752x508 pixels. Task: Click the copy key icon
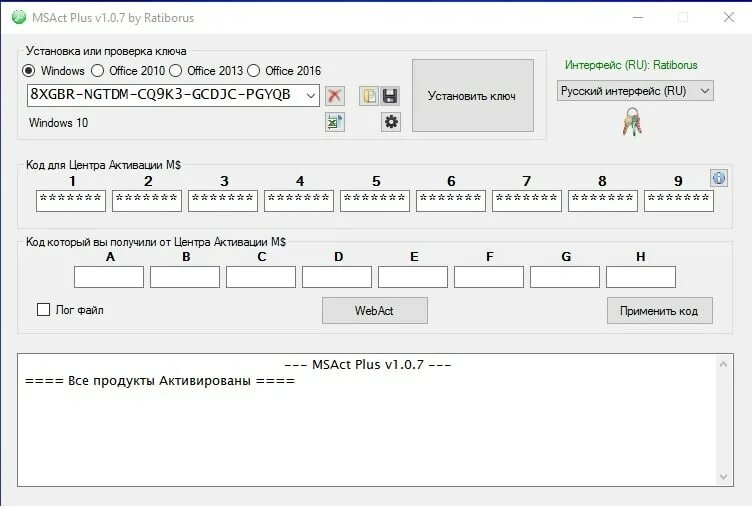[x=369, y=96]
